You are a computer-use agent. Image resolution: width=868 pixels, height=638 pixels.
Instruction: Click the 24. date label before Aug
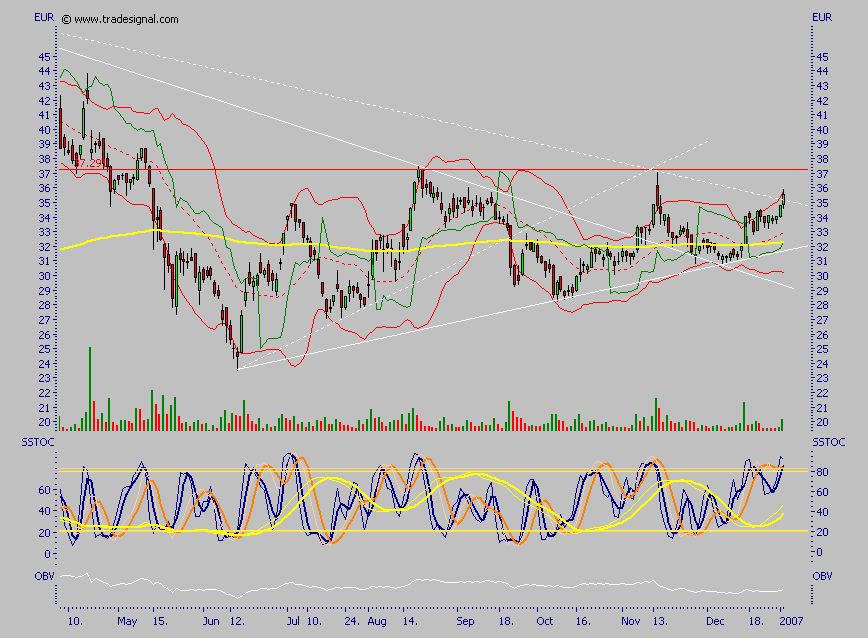point(351,621)
